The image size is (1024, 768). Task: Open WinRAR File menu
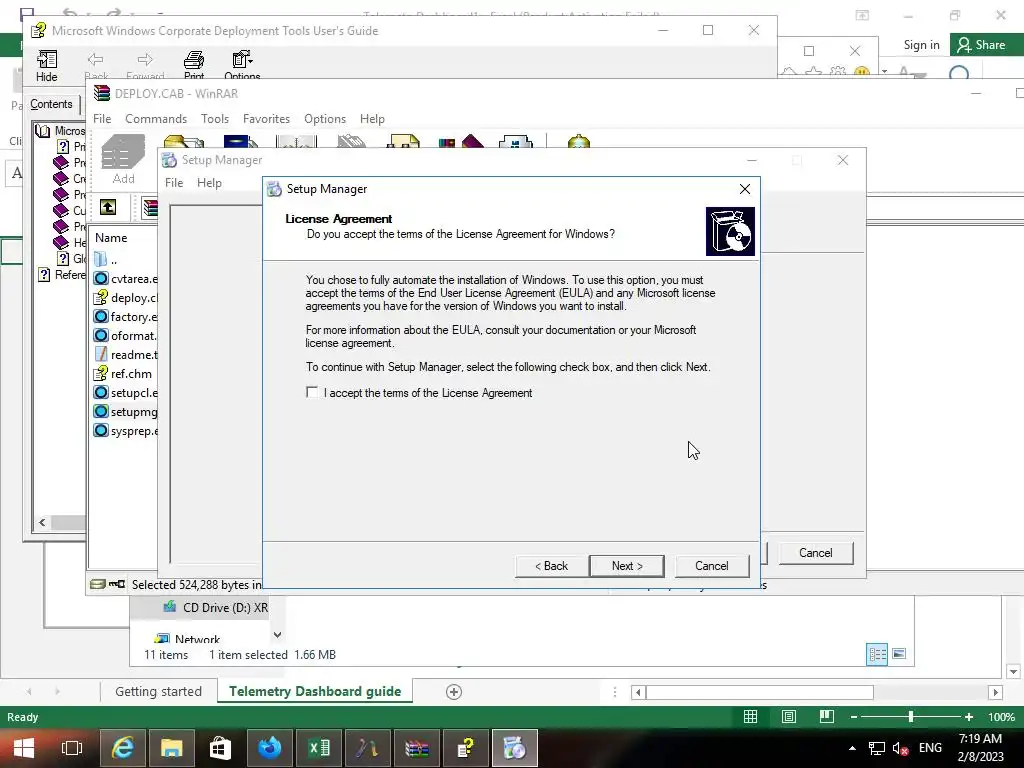tap(102, 119)
